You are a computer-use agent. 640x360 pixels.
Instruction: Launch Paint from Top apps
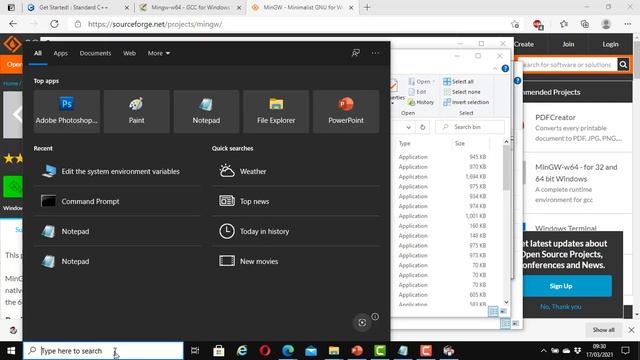pyautogui.click(x=136, y=111)
